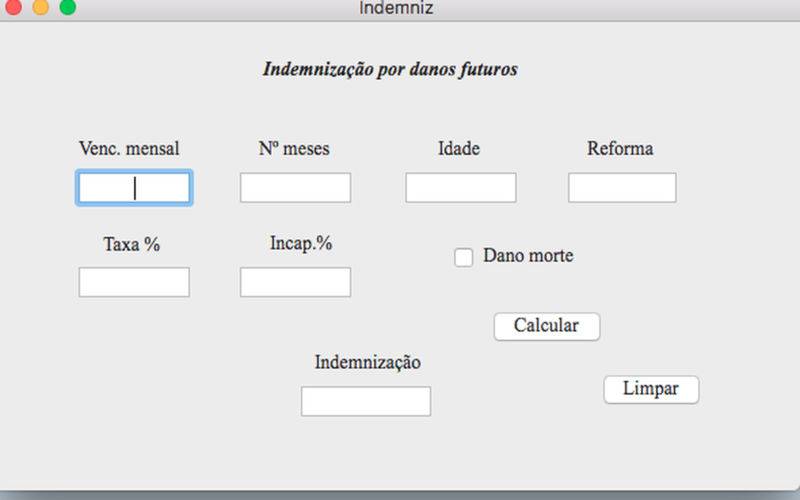This screenshot has width=800, height=500.
Task: Click the Indemniz window title bar
Action: [x=396, y=8]
